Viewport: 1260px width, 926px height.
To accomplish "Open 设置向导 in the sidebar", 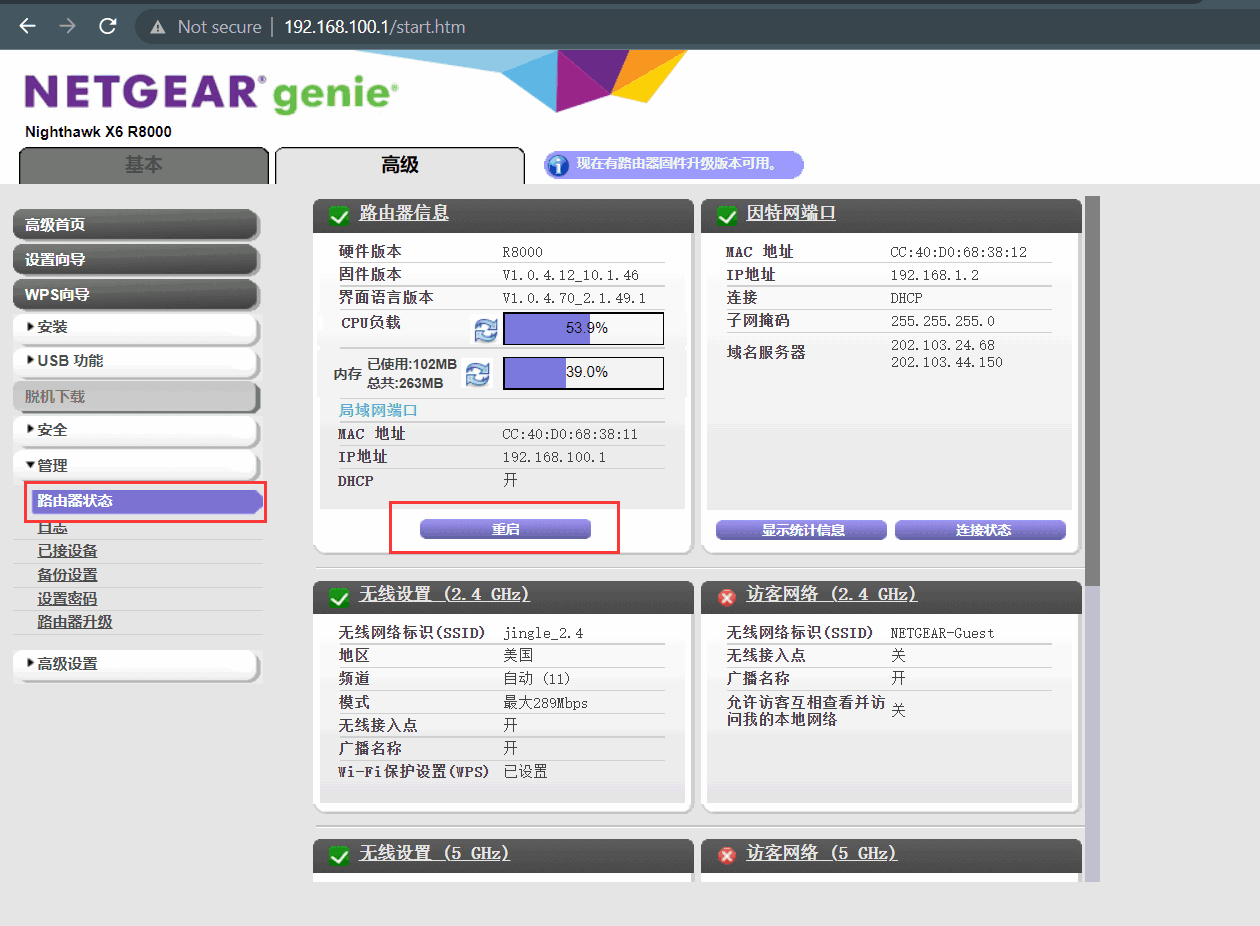I will 136,259.
